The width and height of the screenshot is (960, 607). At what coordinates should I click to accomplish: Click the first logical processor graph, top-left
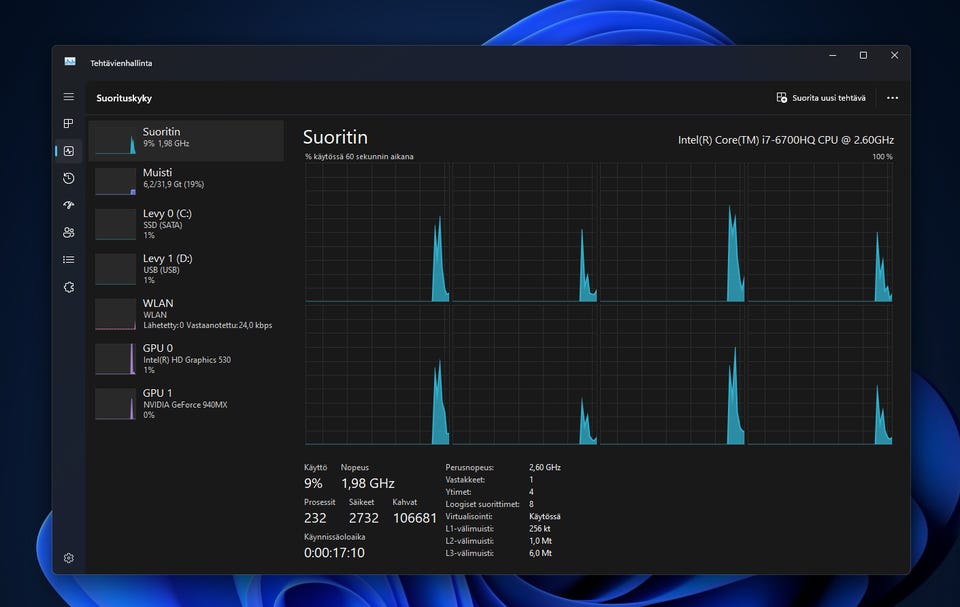click(377, 233)
